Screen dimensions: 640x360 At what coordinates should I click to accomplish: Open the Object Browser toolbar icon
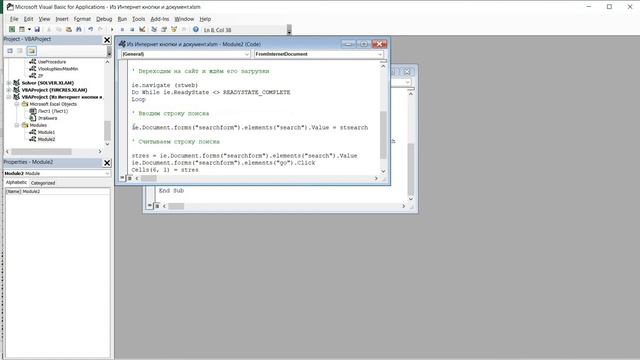(x=174, y=29)
